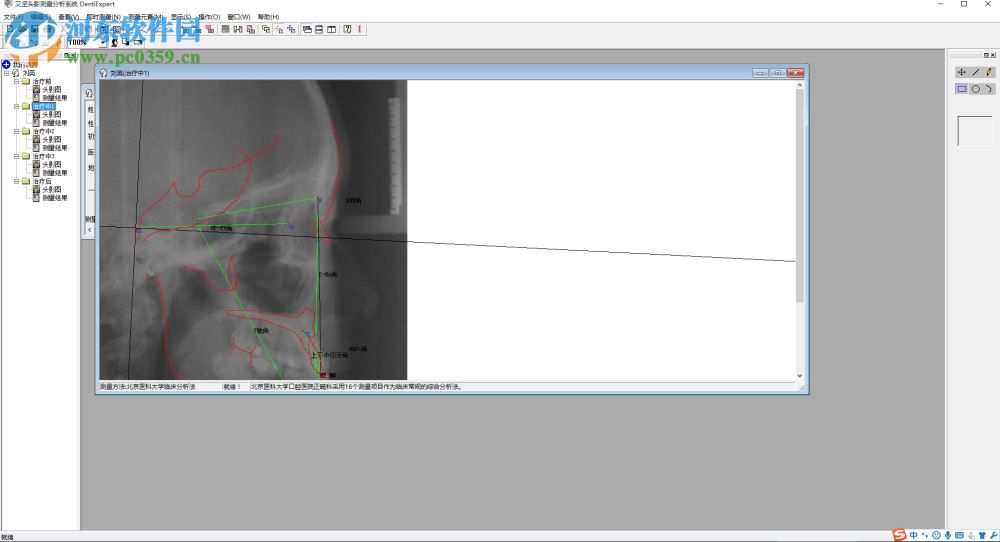Image resolution: width=1000 pixels, height=542 pixels.
Task: Open the zoom percentage 100% dropdown
Action: 103,43
